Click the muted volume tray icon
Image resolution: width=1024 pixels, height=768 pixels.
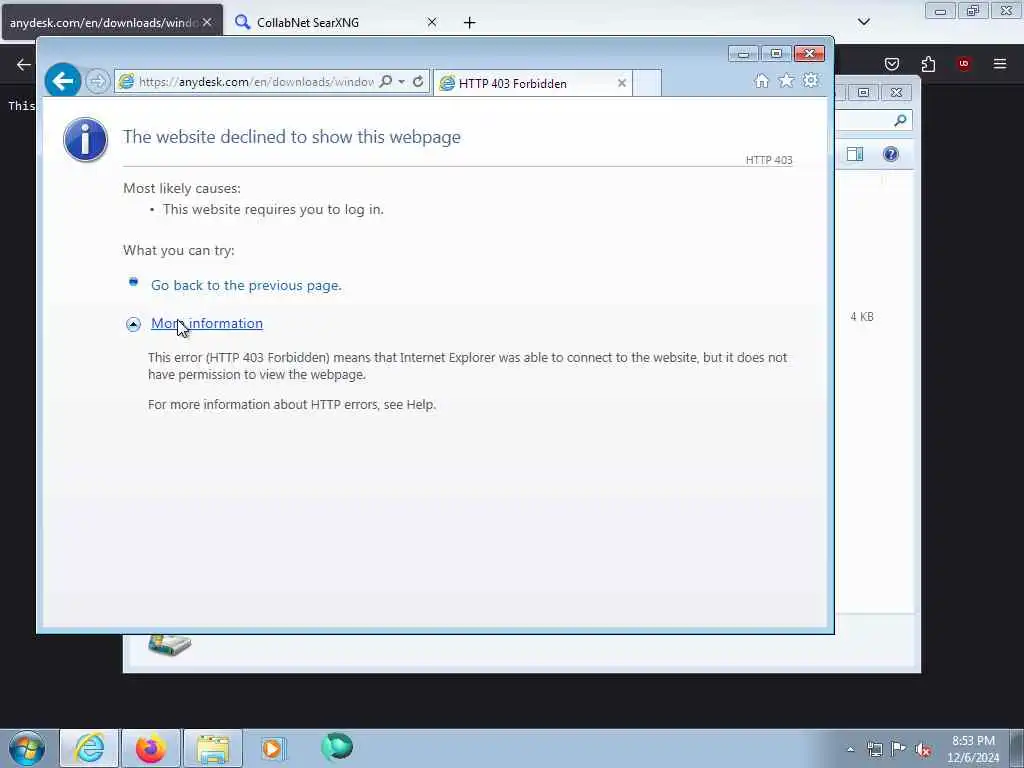[923, 749]
